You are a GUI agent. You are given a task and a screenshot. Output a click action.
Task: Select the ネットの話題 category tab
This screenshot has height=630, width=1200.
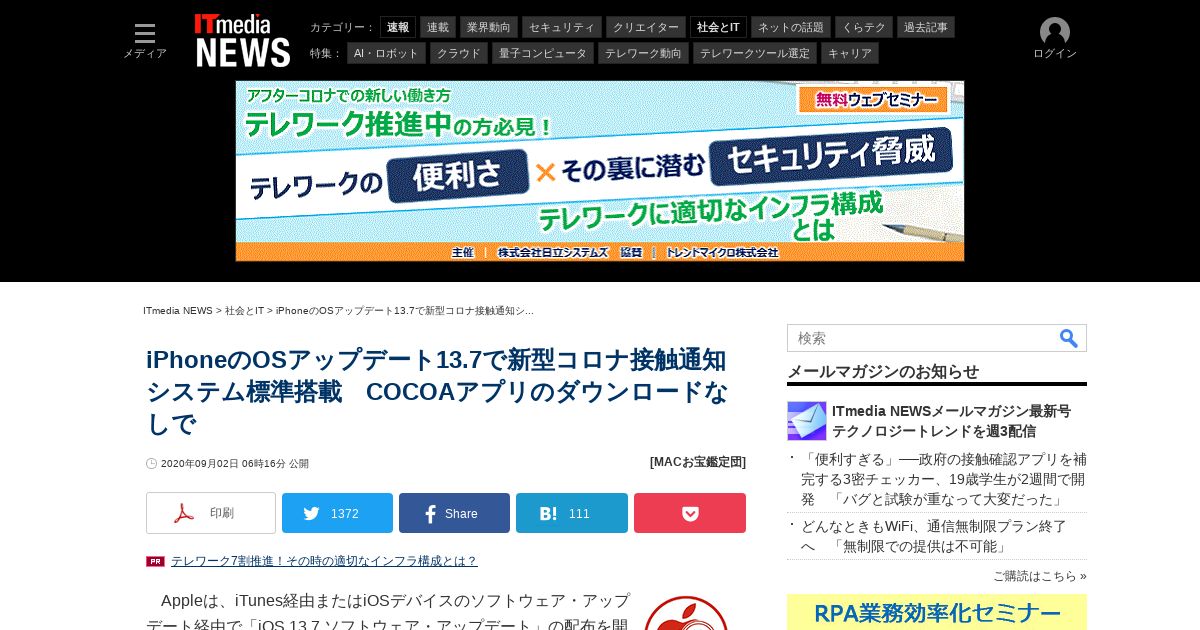[x=791, y=27]
